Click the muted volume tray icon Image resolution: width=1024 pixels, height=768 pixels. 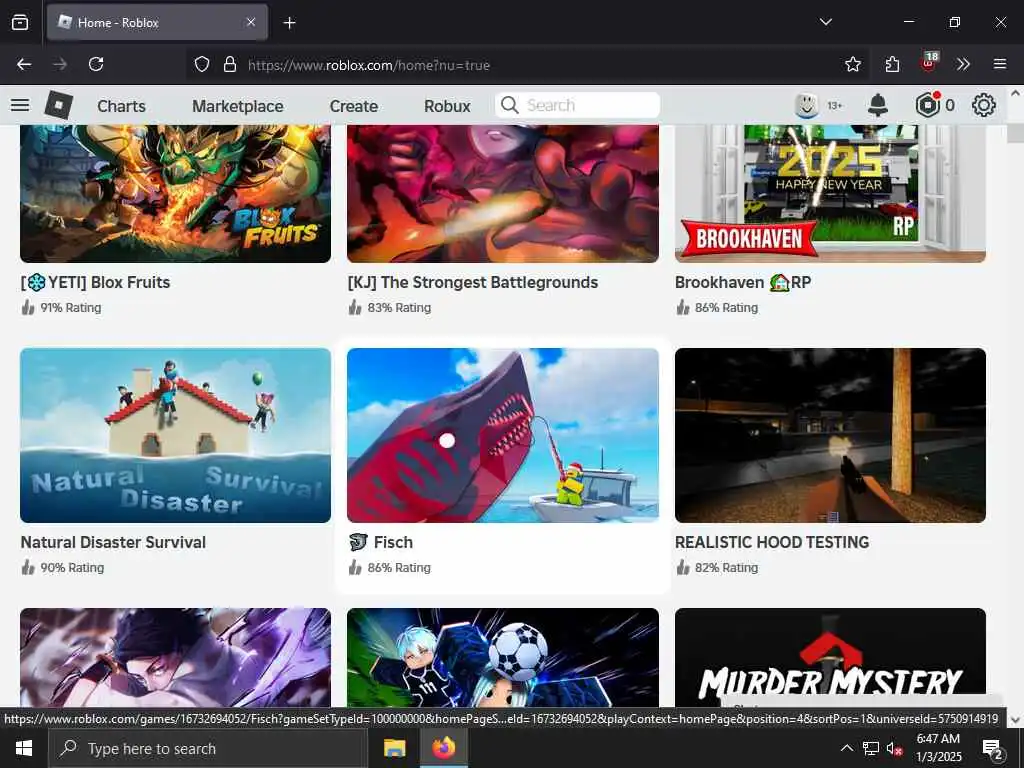[894, 748]
